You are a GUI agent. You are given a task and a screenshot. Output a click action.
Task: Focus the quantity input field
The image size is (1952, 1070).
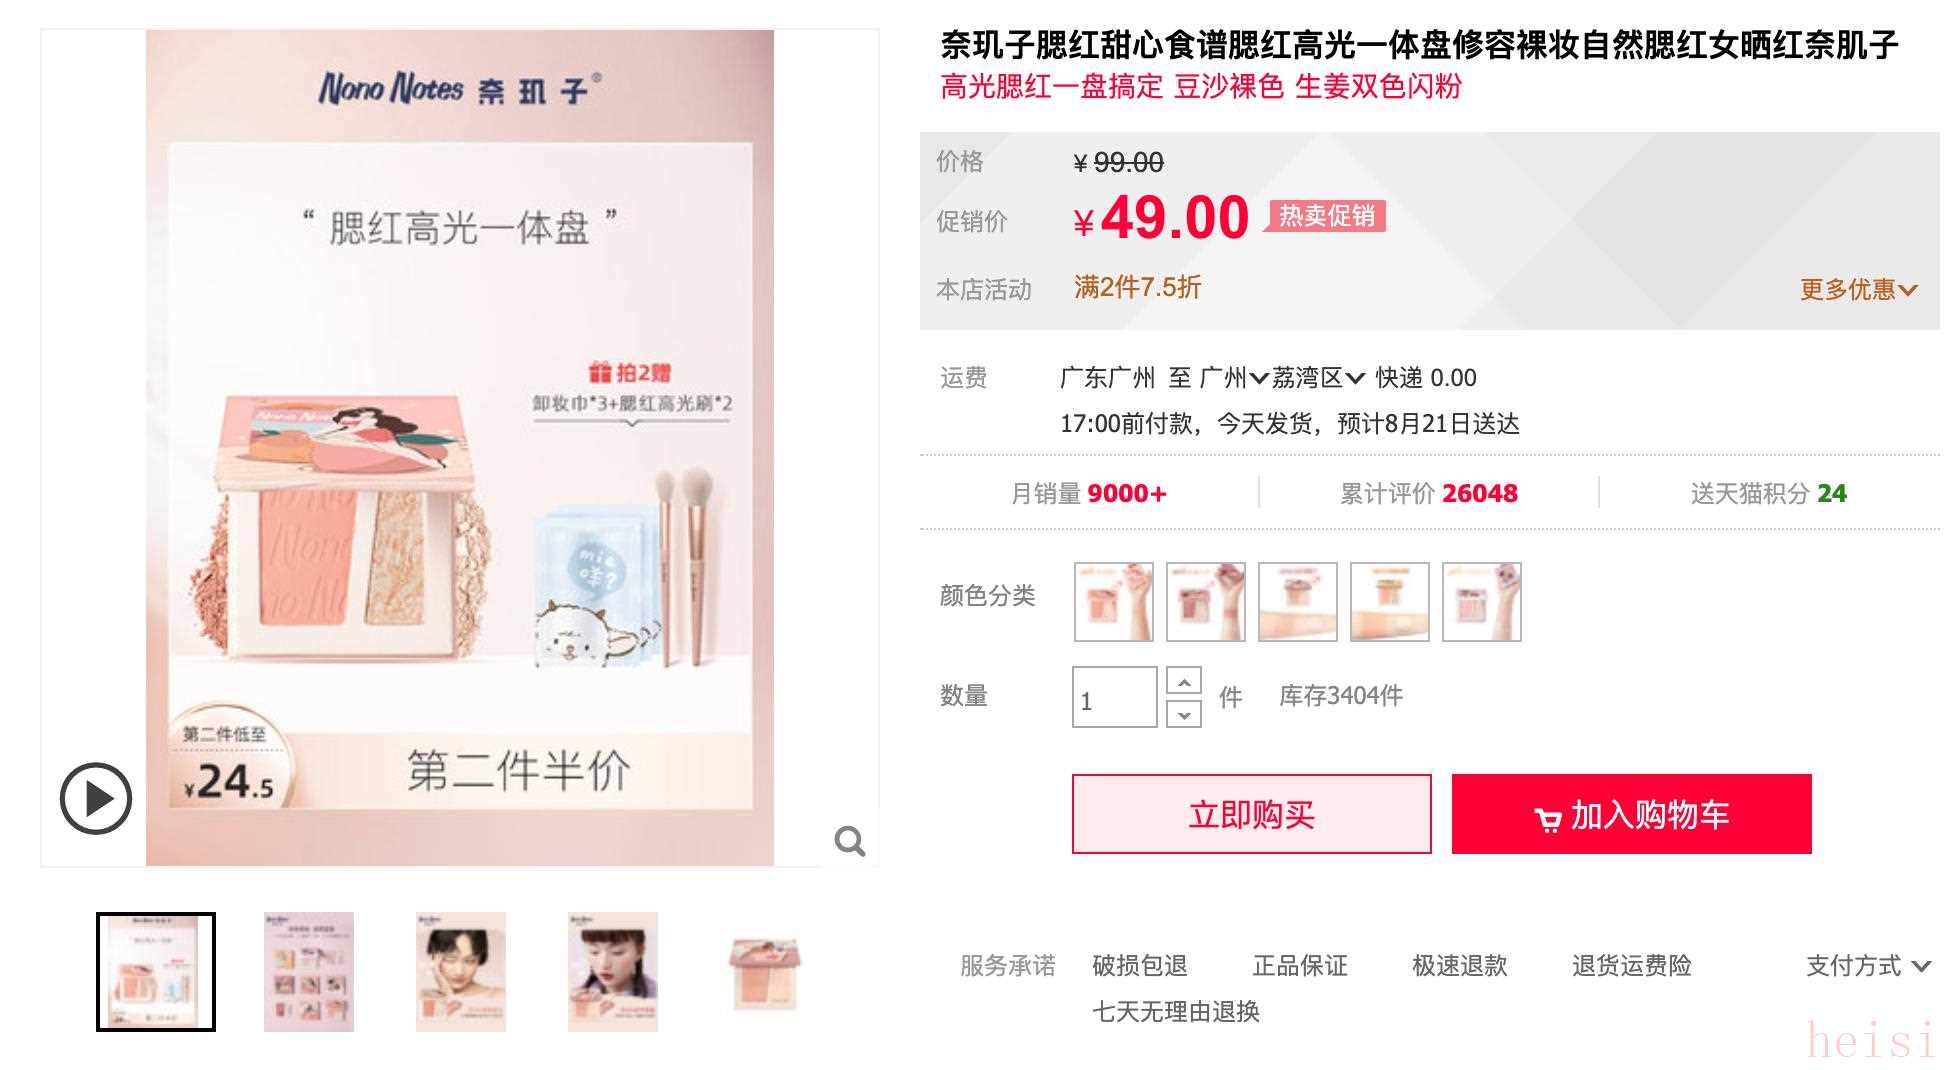[x=1114, y=697]
